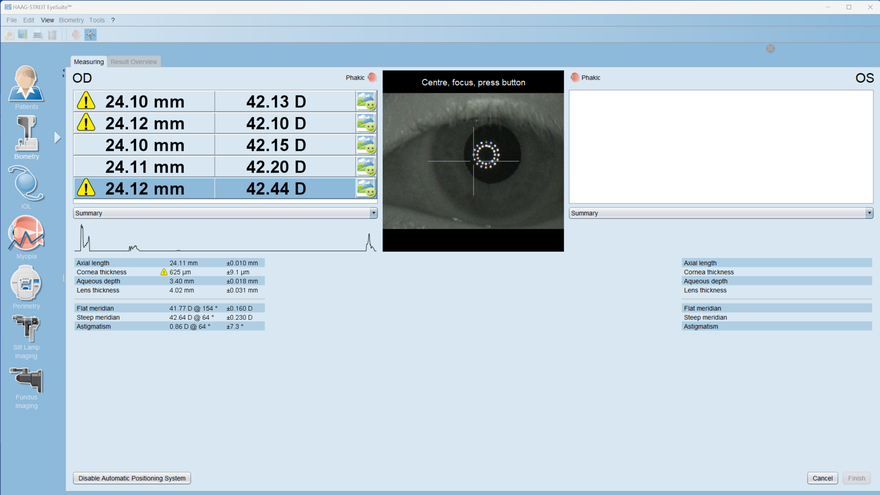Image resolution: width=880 pixels, height=495 pixels.
Task: Open the Biometry module
Action: tap(26, 138)
